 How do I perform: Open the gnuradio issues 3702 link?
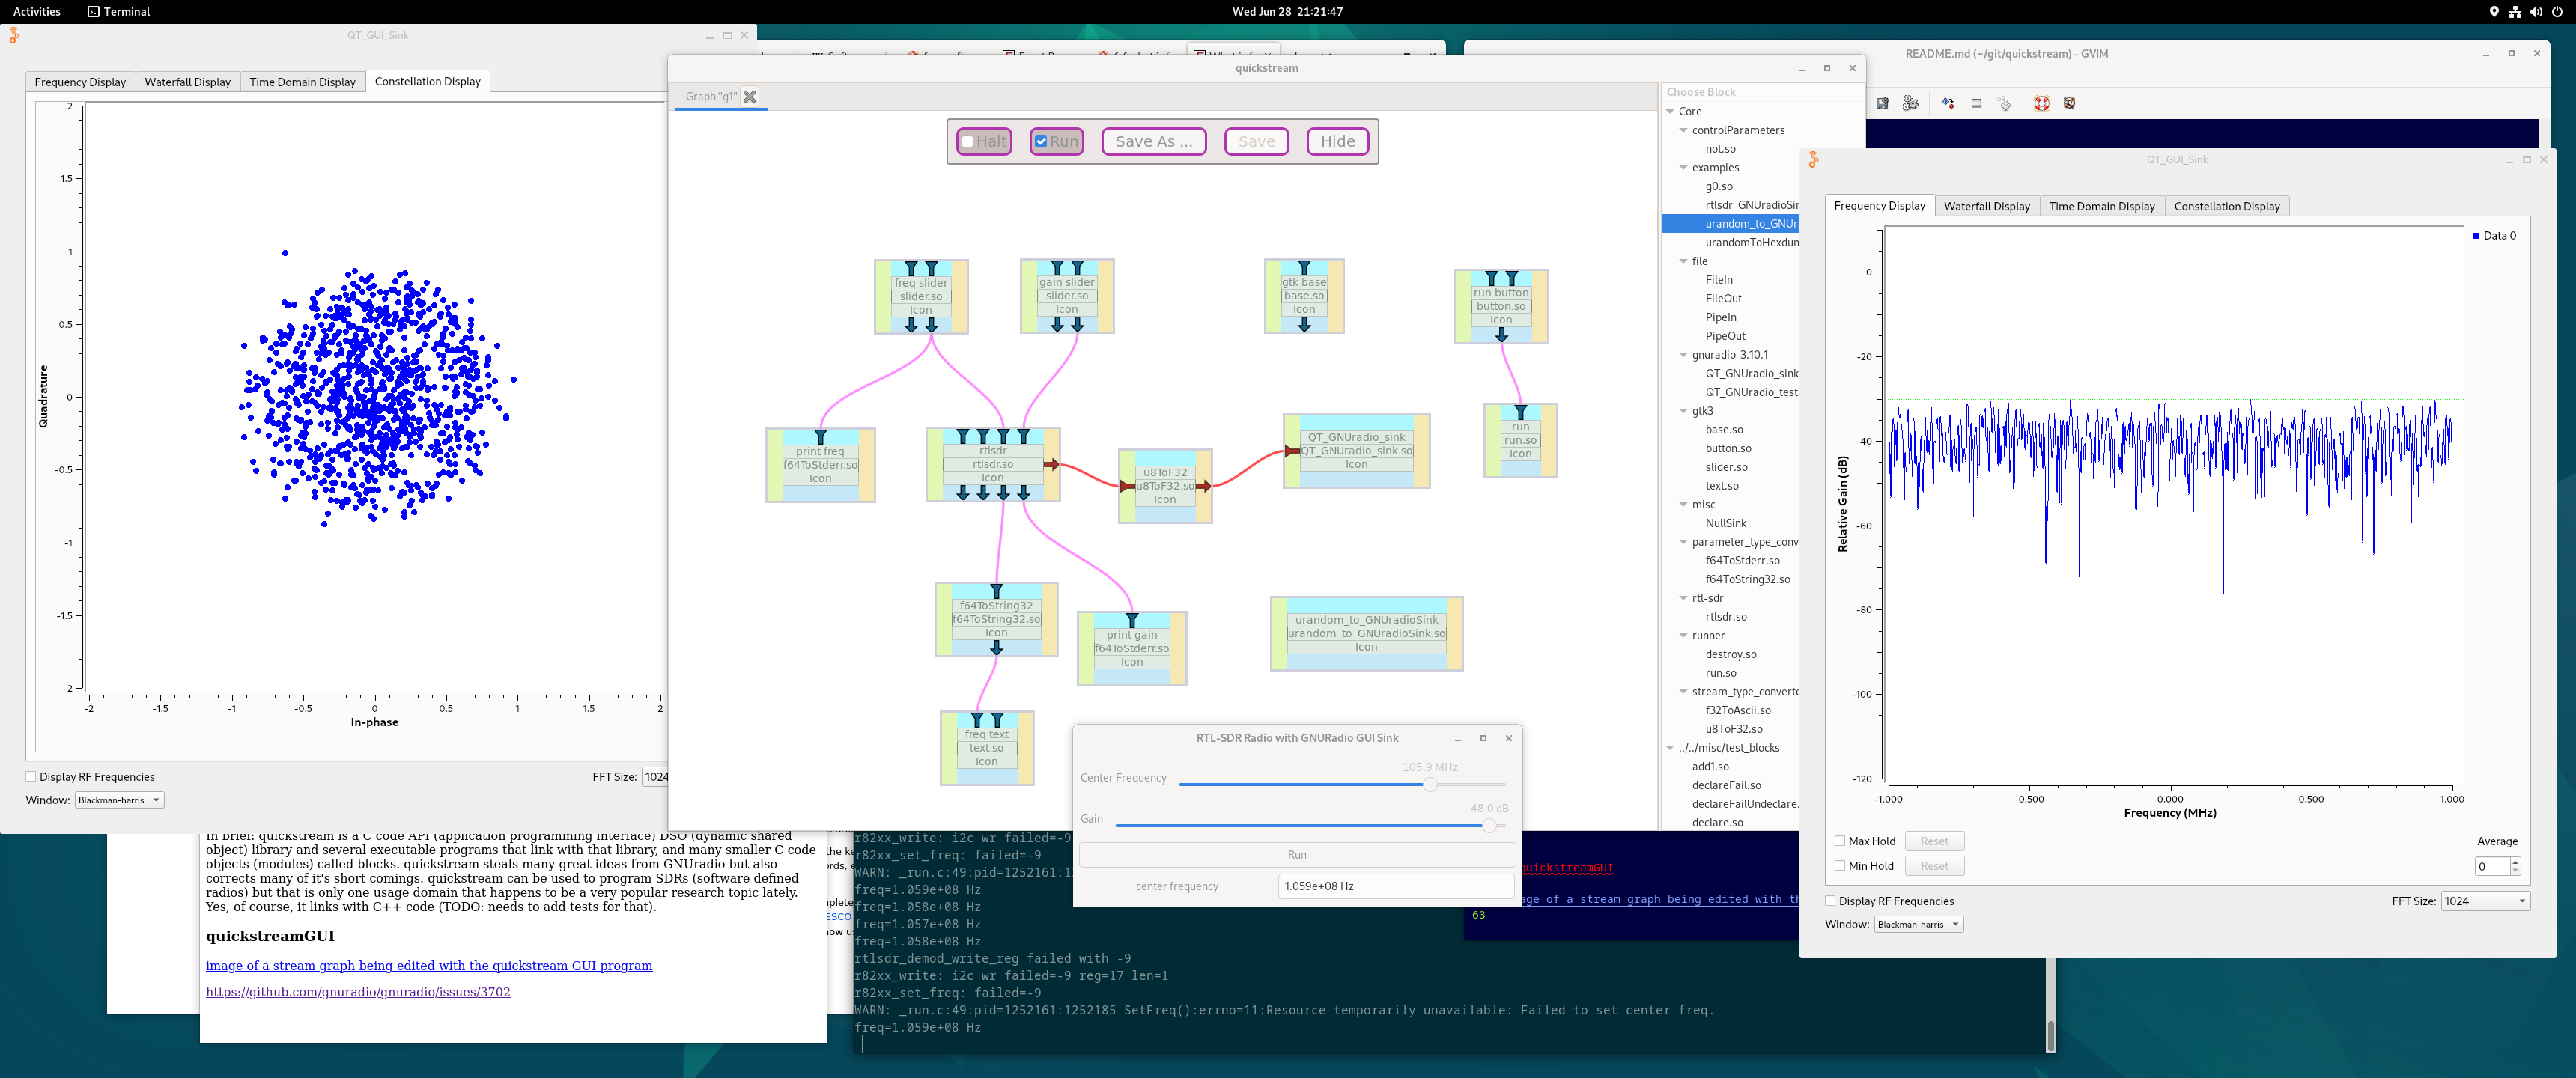coord(358,992)
